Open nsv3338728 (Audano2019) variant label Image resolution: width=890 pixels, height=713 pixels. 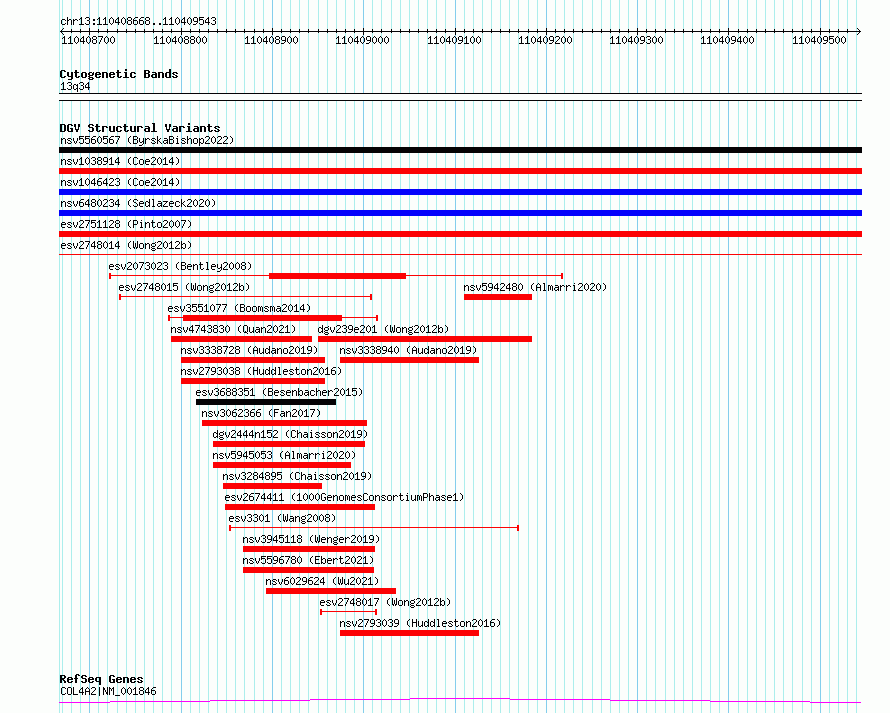click(249, 350)
